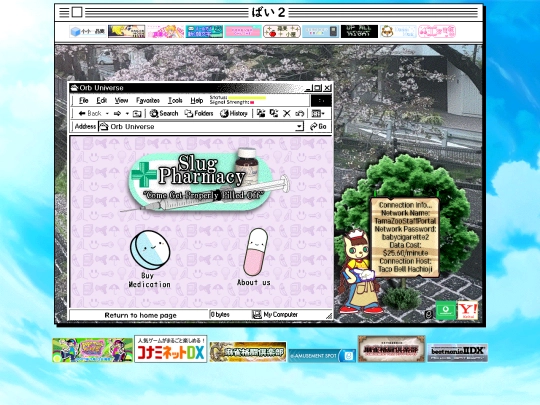The image size is (540, 405).
Task: Click the blue cube banner button
Action: click(88, 32)
